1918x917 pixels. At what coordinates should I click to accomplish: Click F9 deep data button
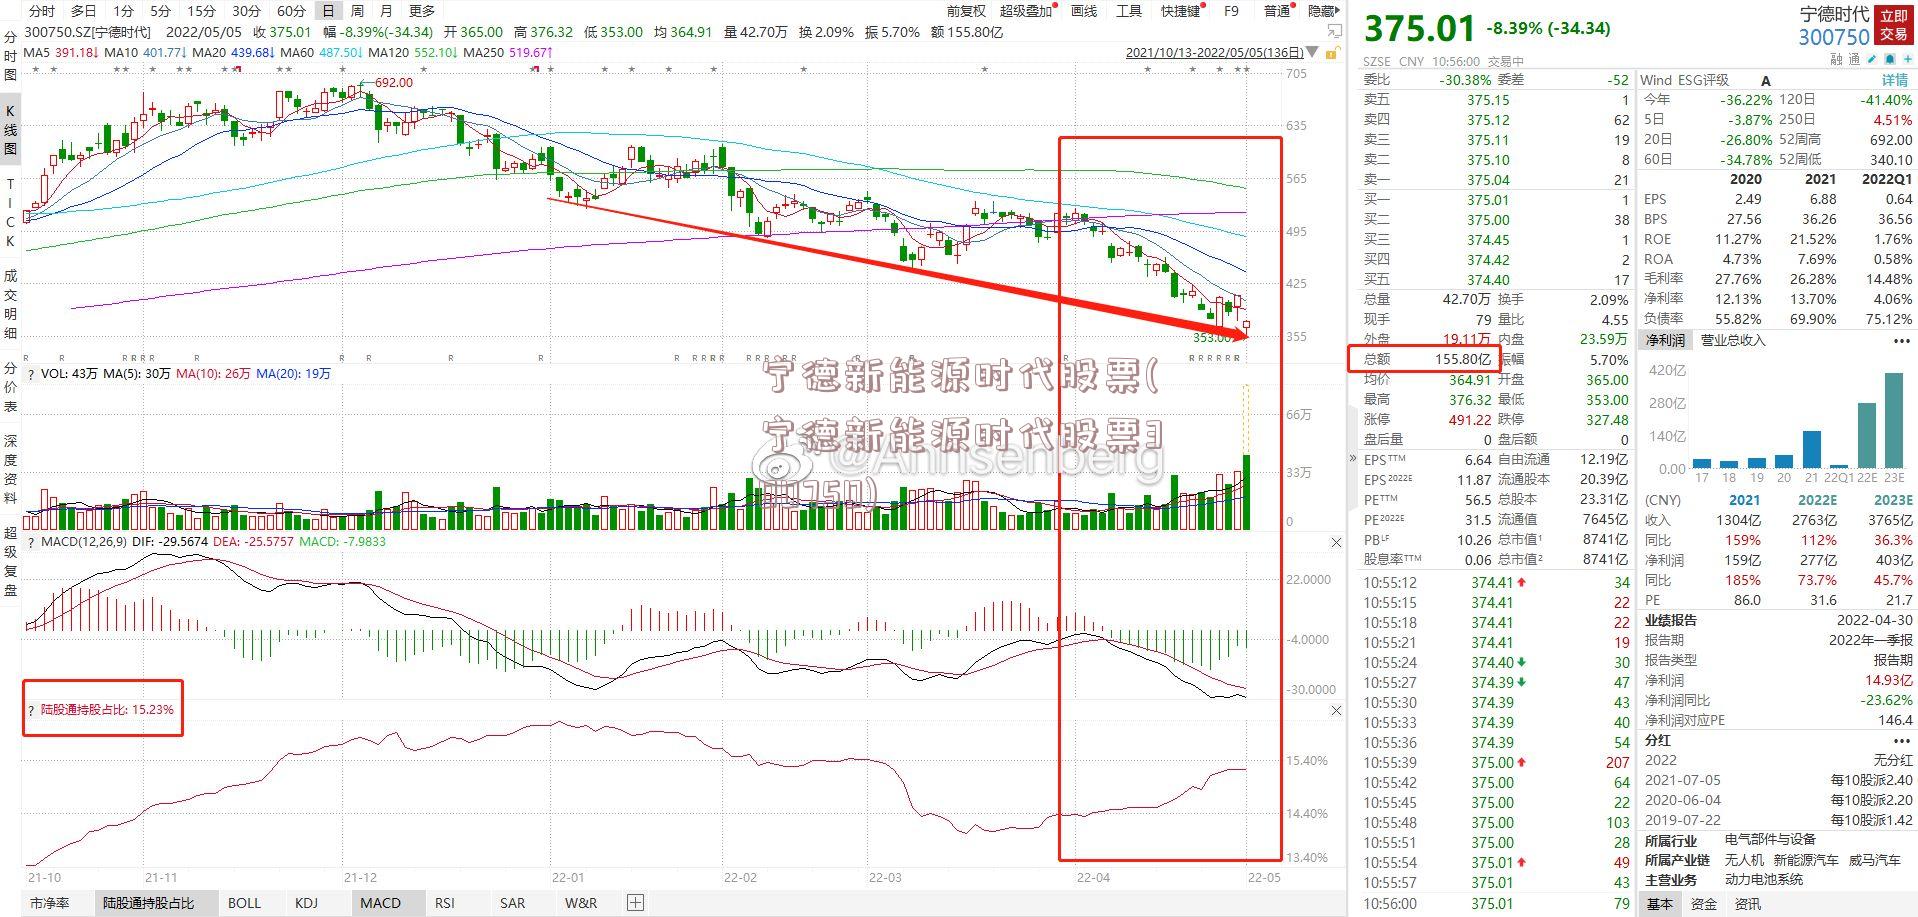(1231, 11)
